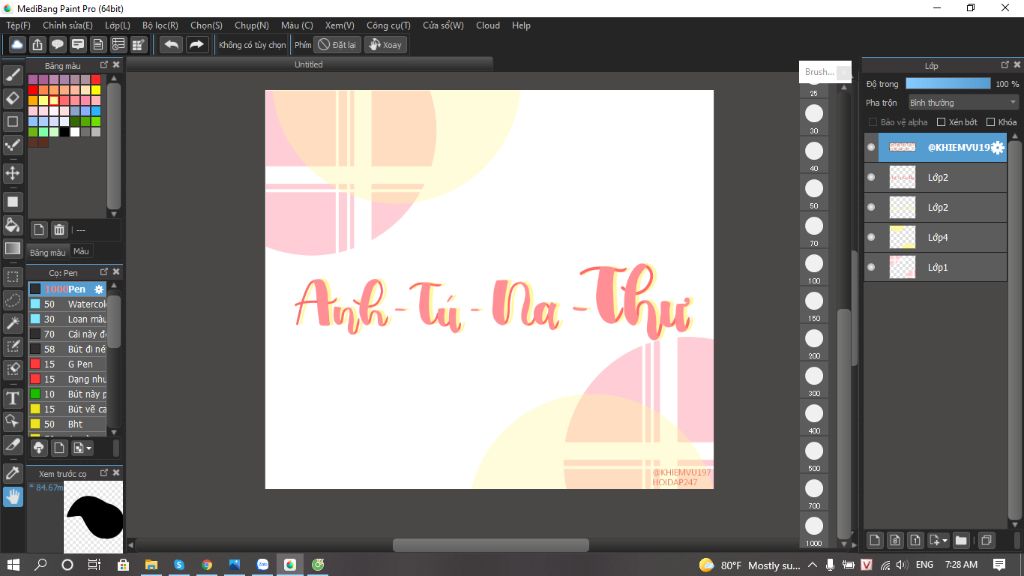The width and height of the screenshot is (1024, 576).
Task: Select the Select Eraser tool
Action: click(12, 370)
